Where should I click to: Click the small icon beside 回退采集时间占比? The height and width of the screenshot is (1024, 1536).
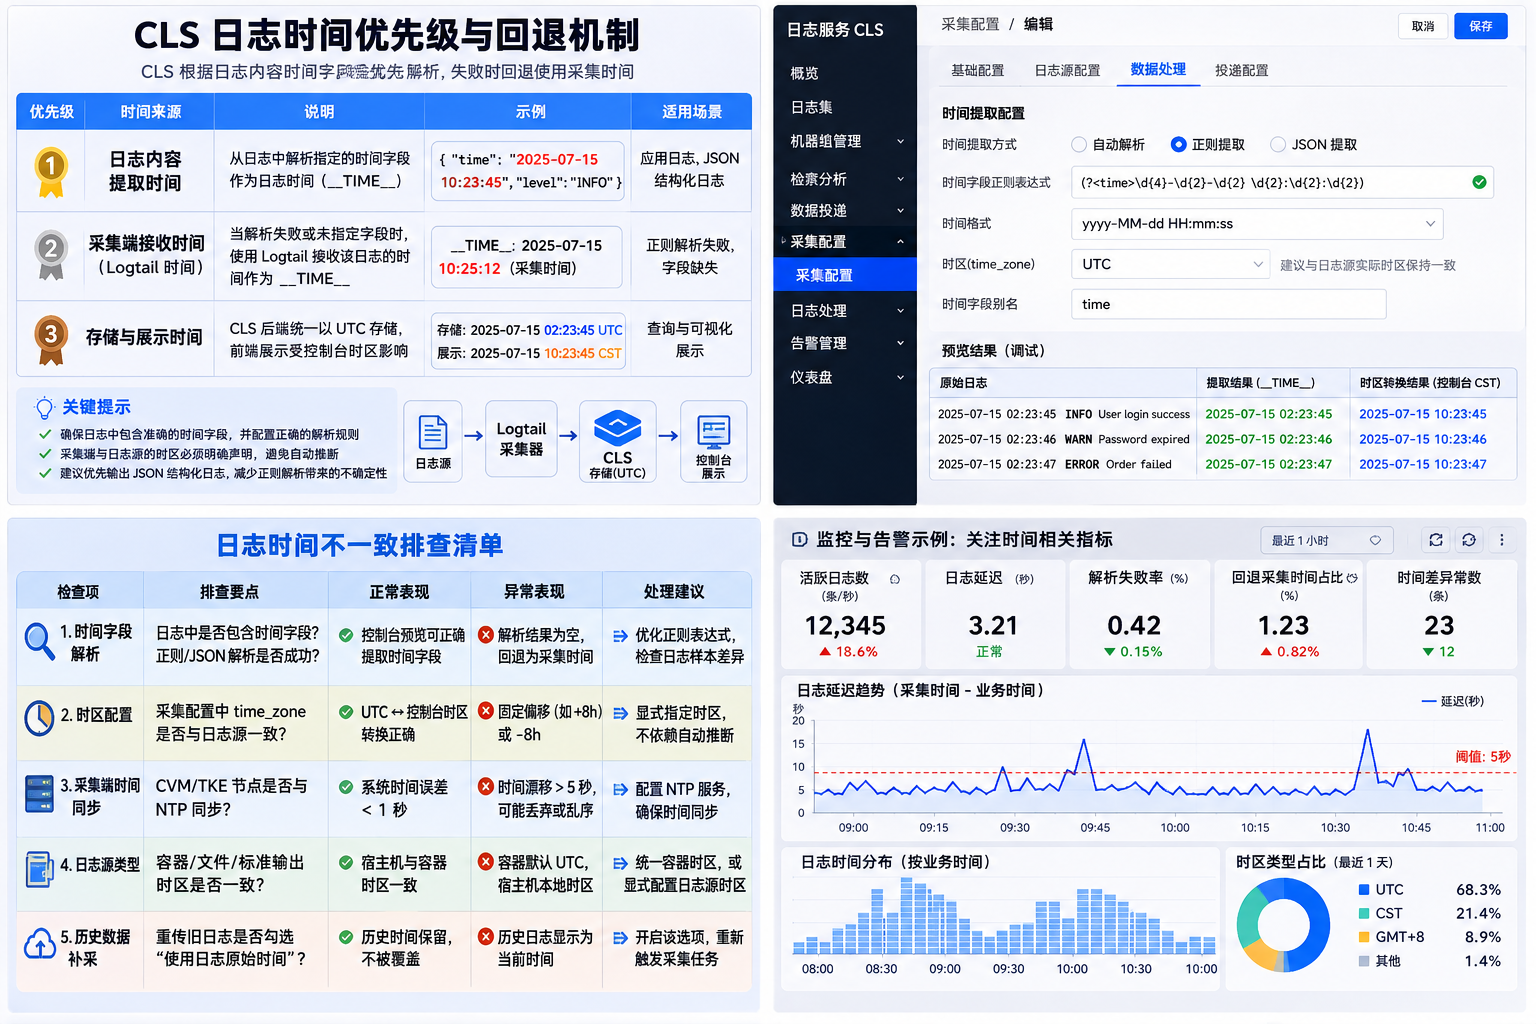pos(1352,578)
